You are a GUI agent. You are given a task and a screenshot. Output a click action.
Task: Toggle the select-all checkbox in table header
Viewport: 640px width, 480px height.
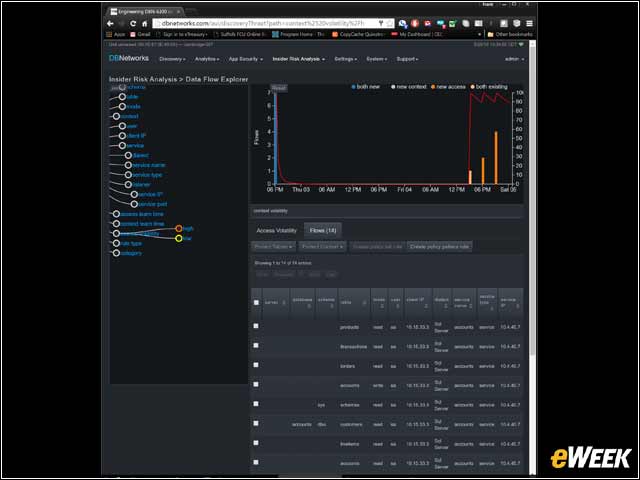[256, 303]
